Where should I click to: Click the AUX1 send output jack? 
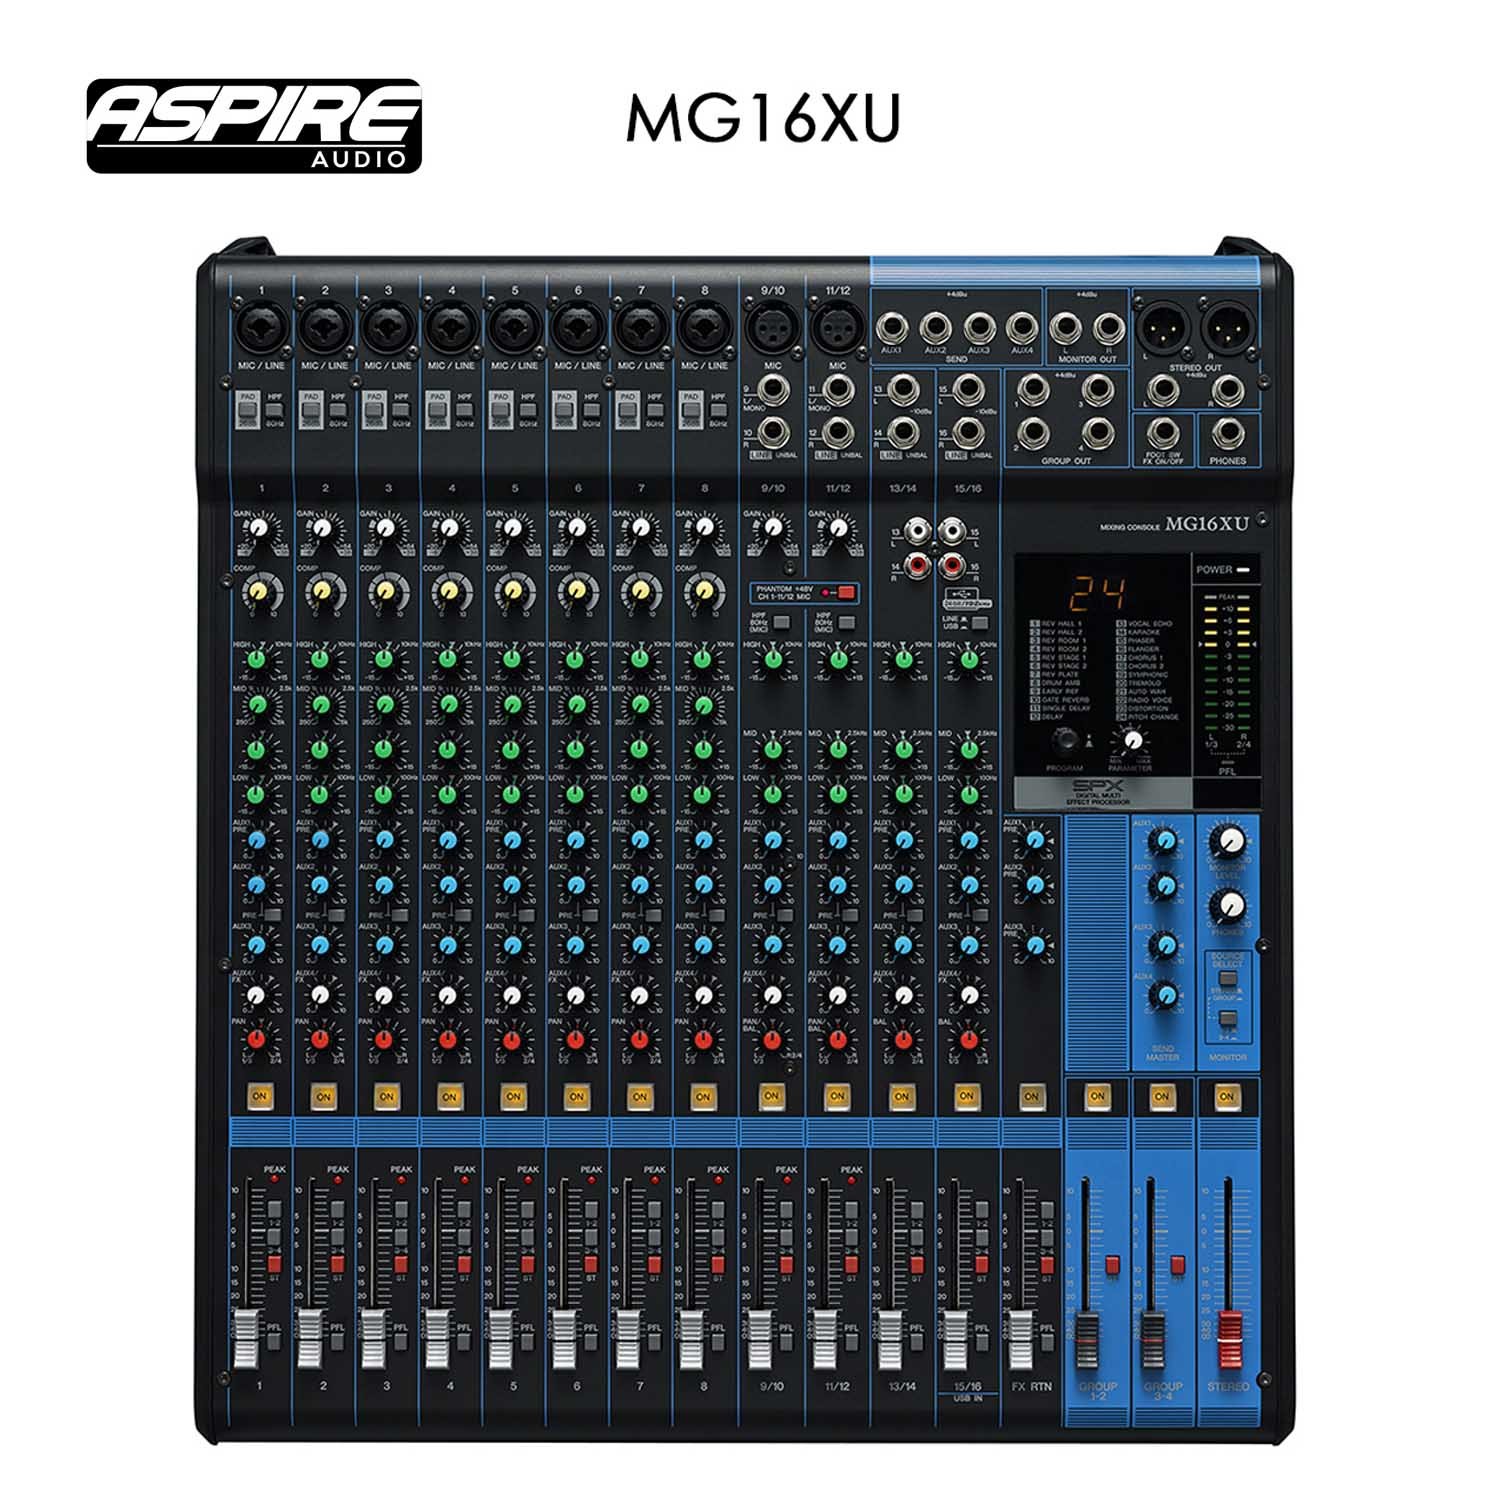point(893,326)
